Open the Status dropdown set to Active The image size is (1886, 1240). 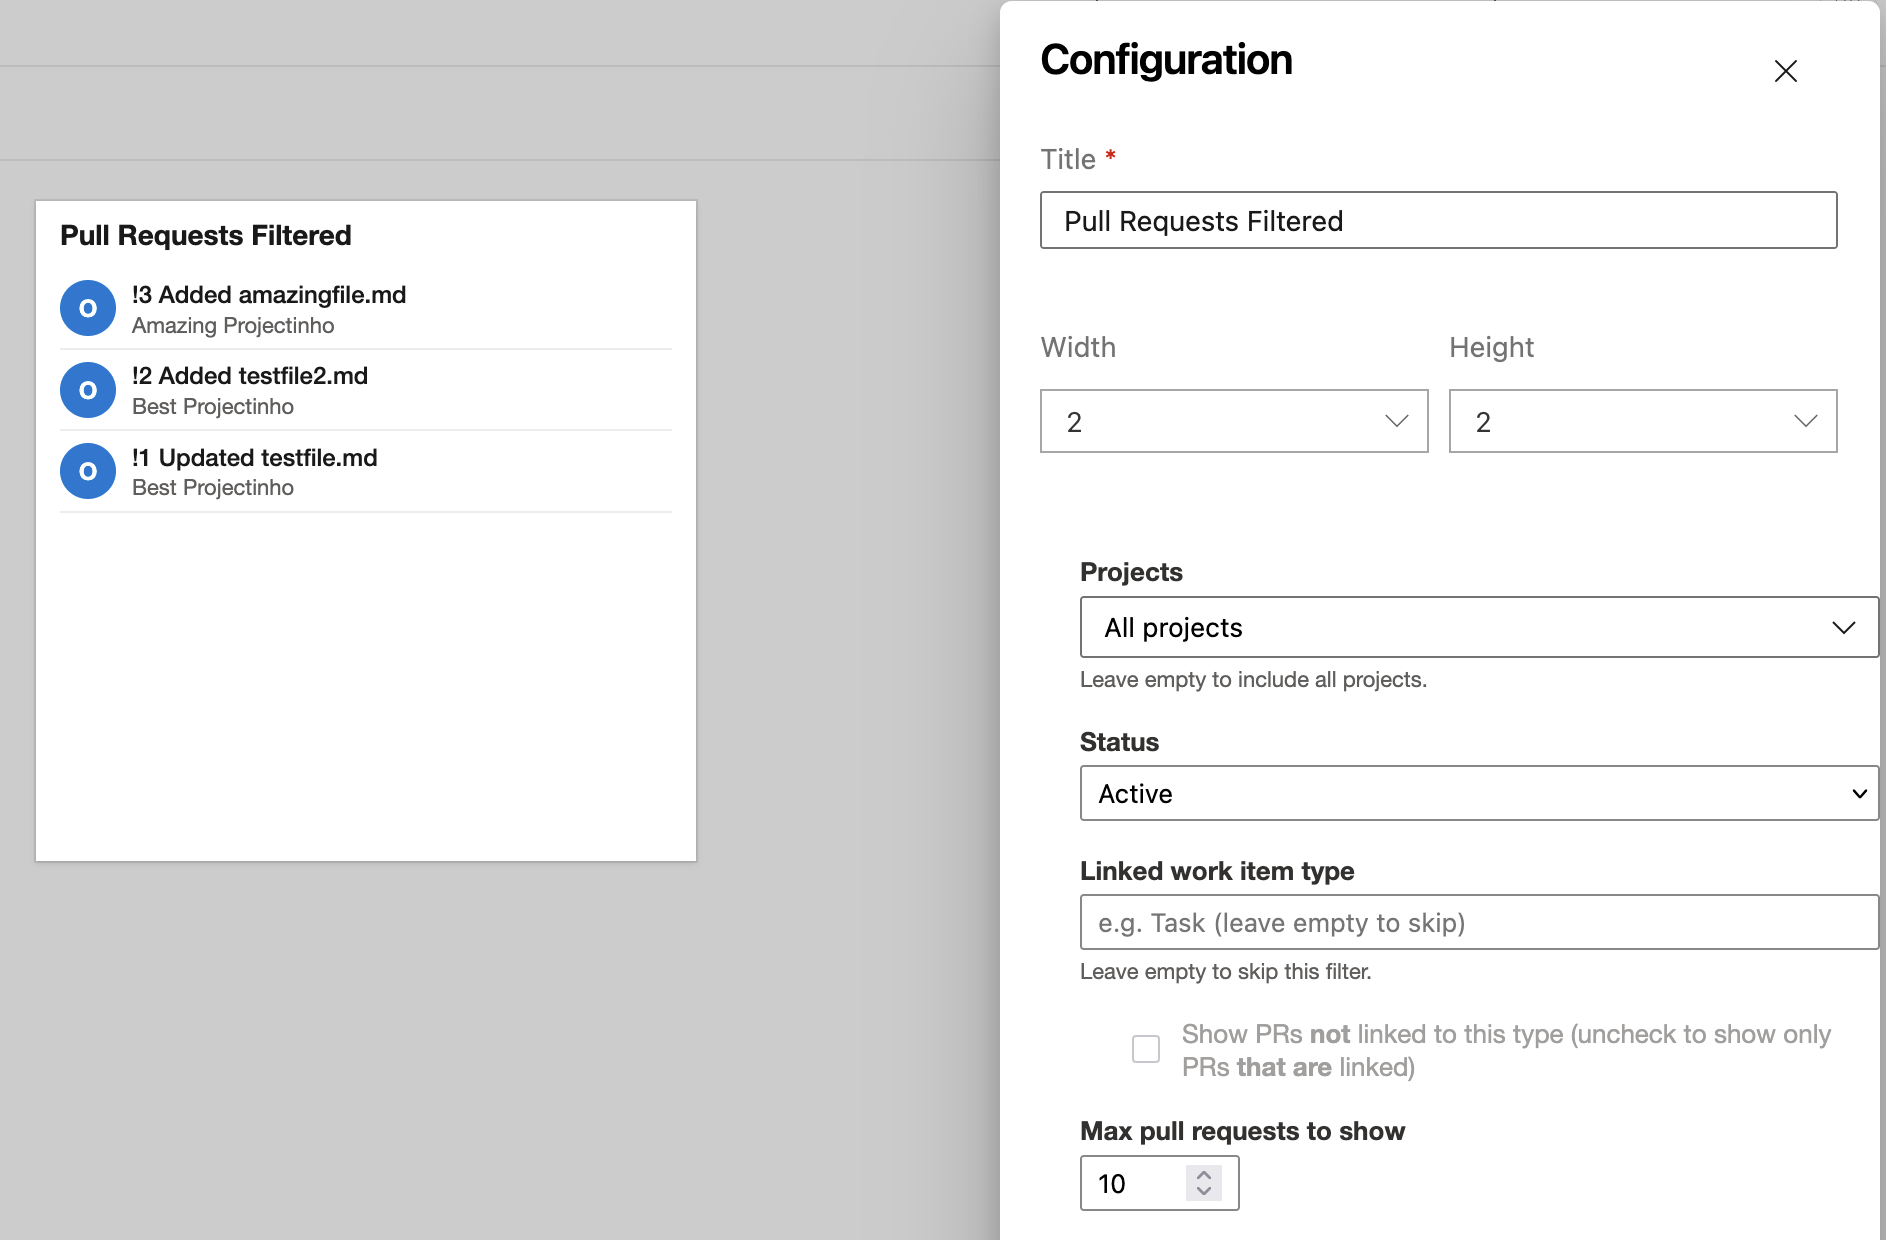1478,793
